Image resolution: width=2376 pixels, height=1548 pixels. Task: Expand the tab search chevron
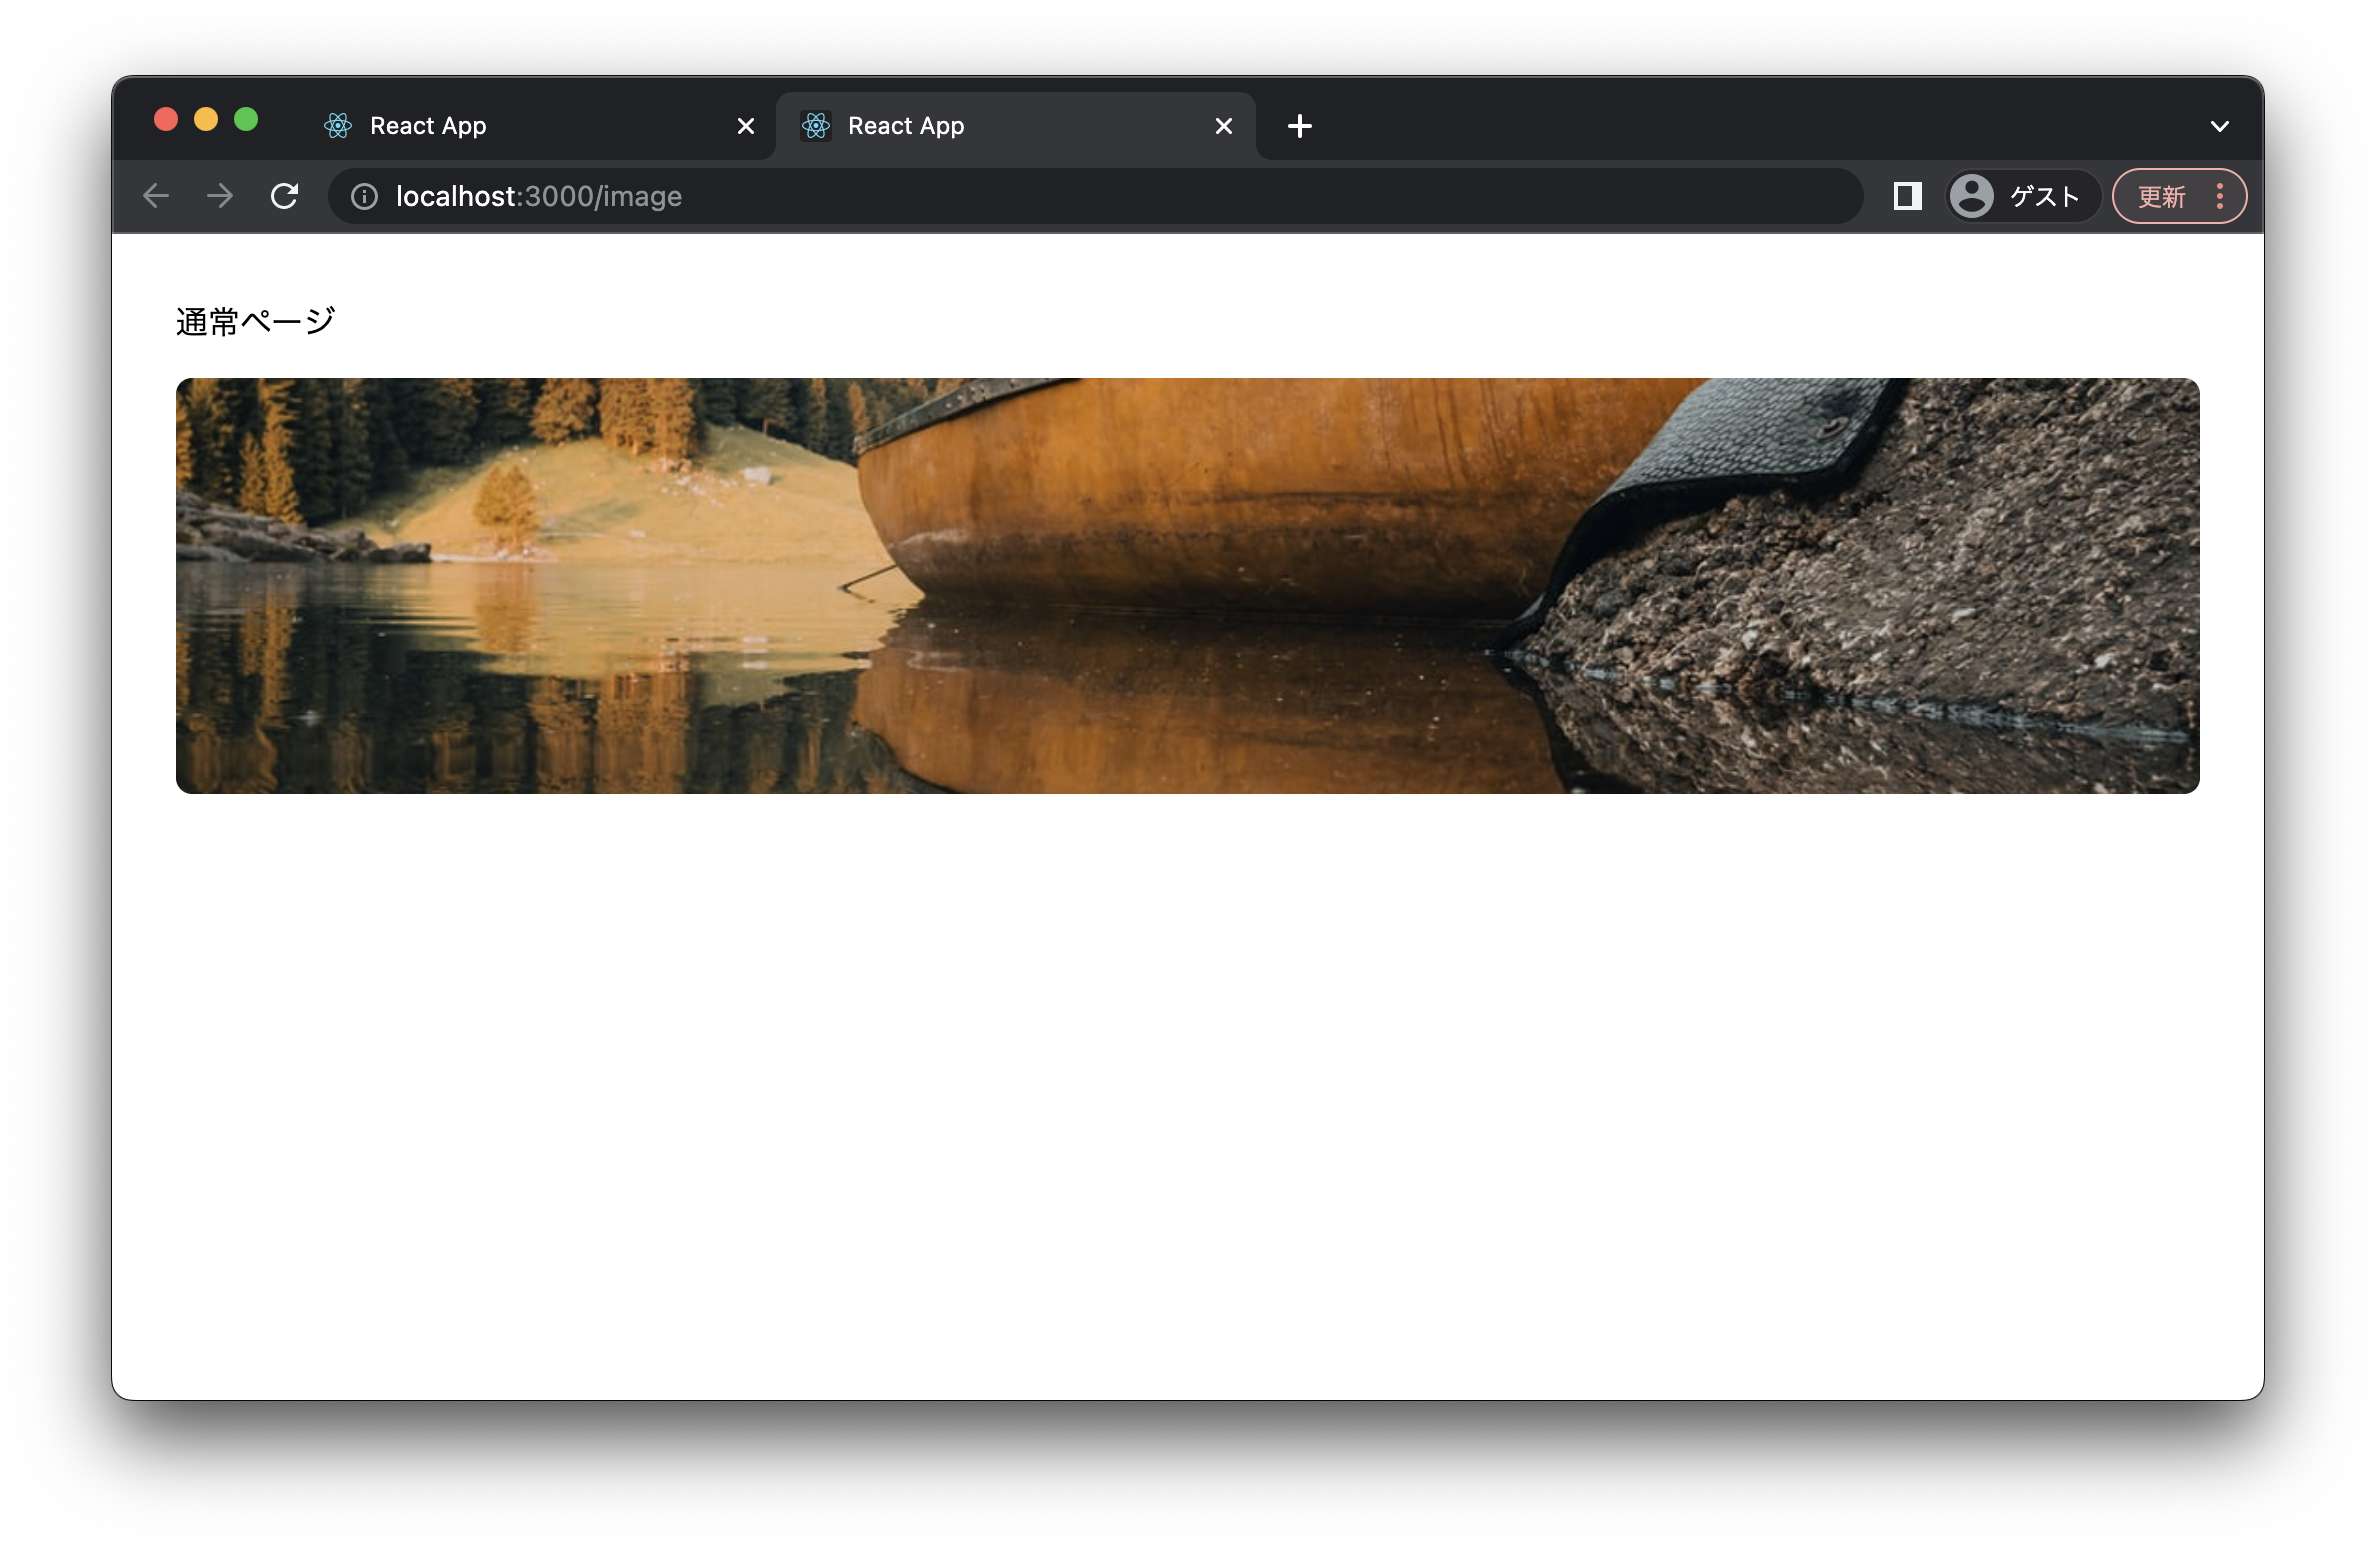[2219, 126]
